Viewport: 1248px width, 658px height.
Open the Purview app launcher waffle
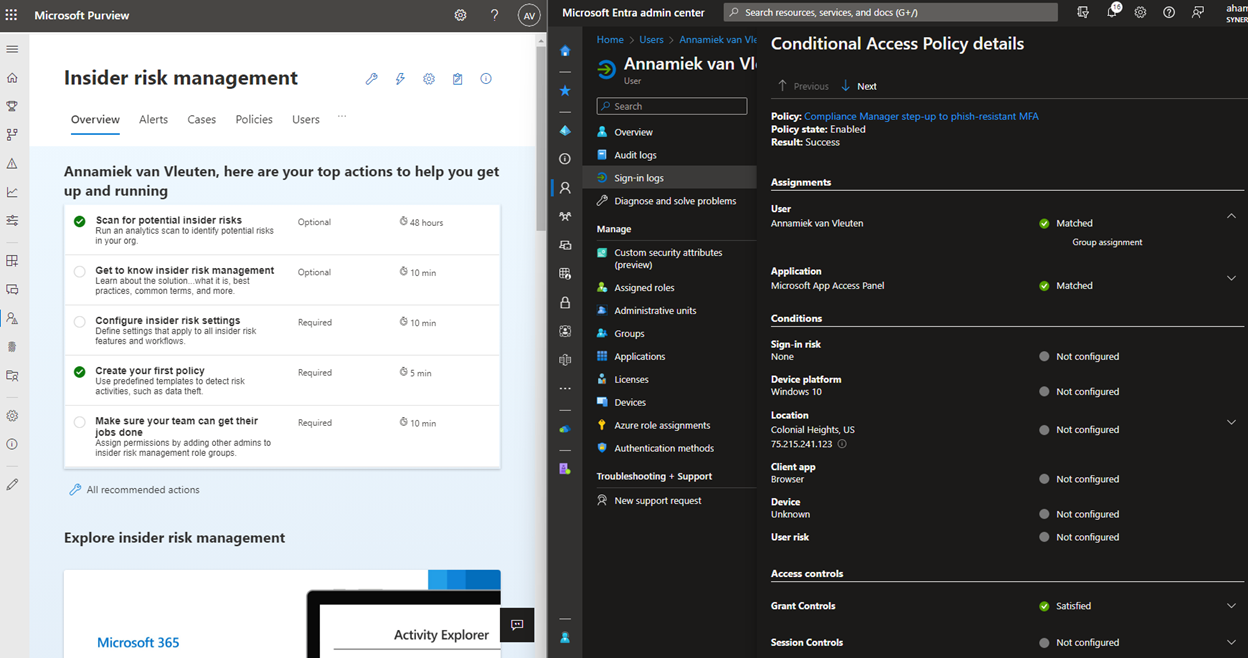point(12,15)
